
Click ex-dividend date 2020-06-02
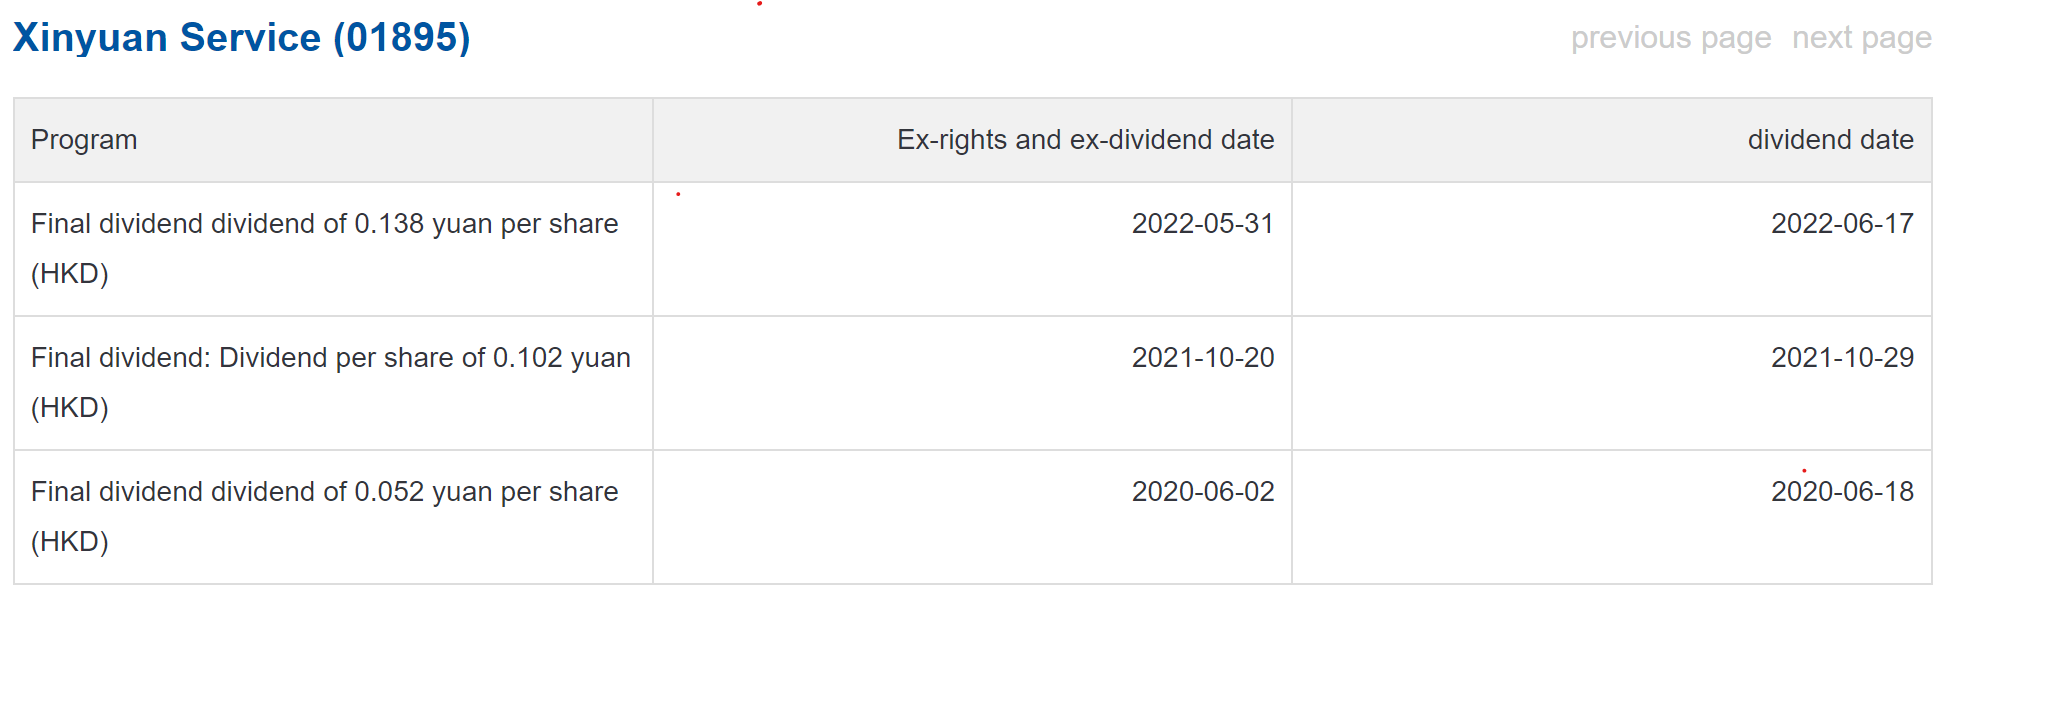pos(1202,492)
